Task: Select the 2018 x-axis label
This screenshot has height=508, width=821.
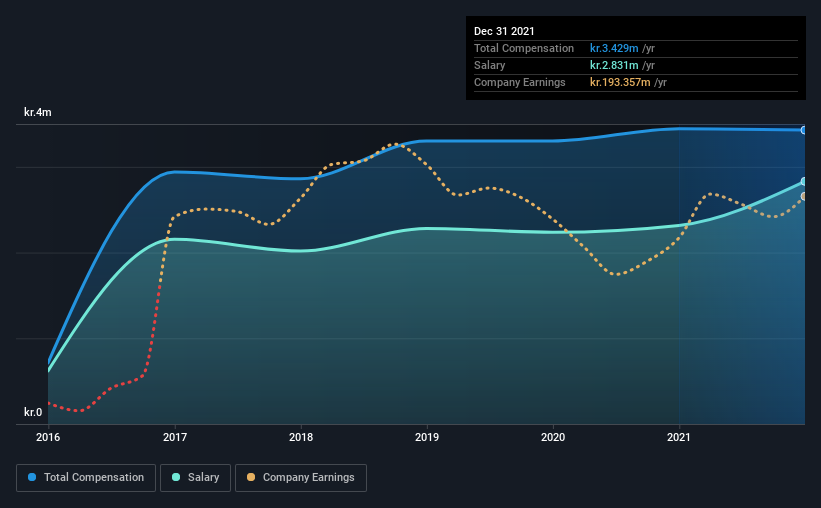Action: pyautogui.click(x=301, y=437)
